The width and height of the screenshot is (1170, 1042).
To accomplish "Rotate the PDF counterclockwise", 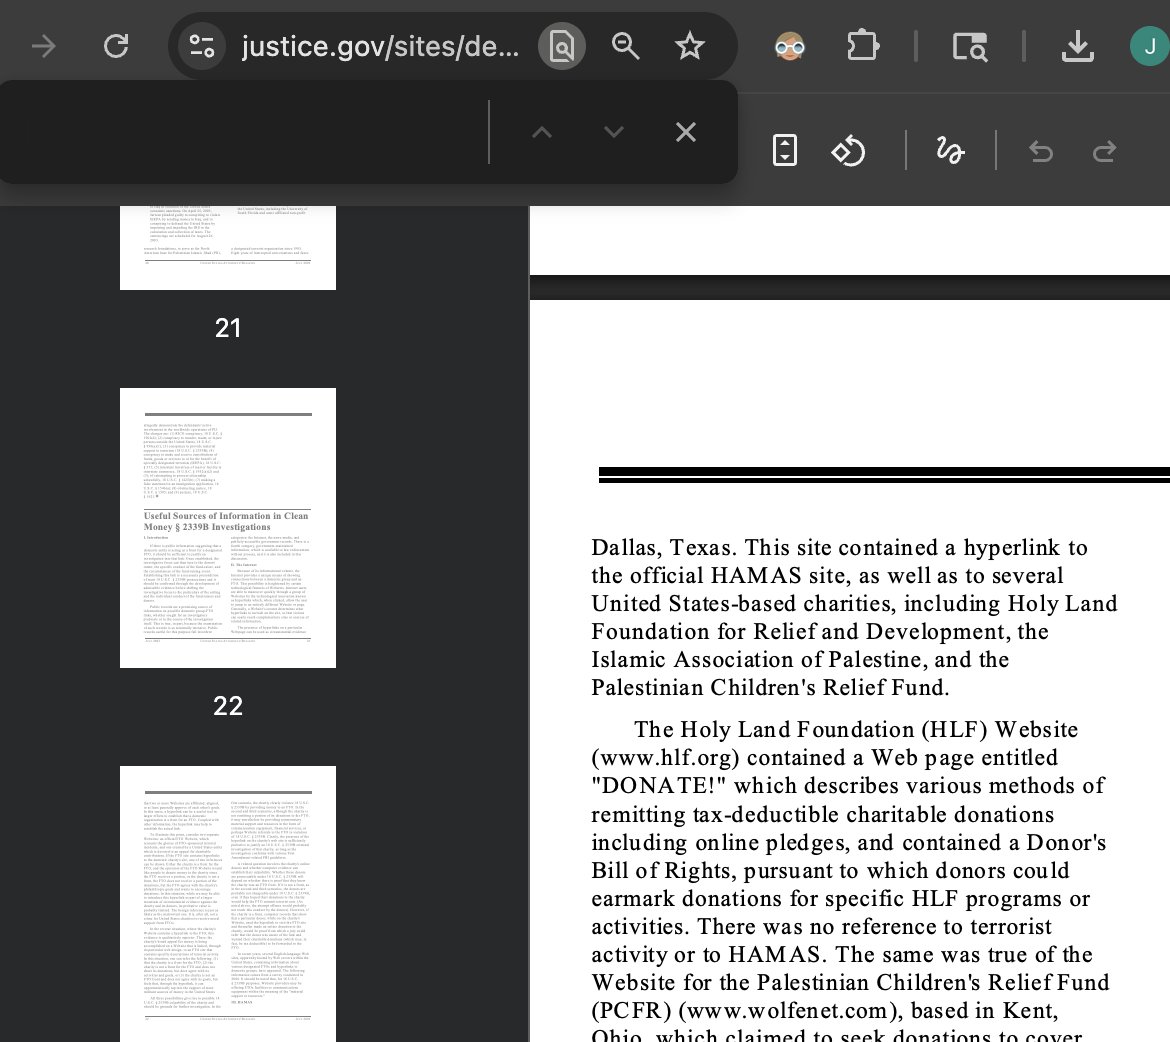I will (848, 151).
